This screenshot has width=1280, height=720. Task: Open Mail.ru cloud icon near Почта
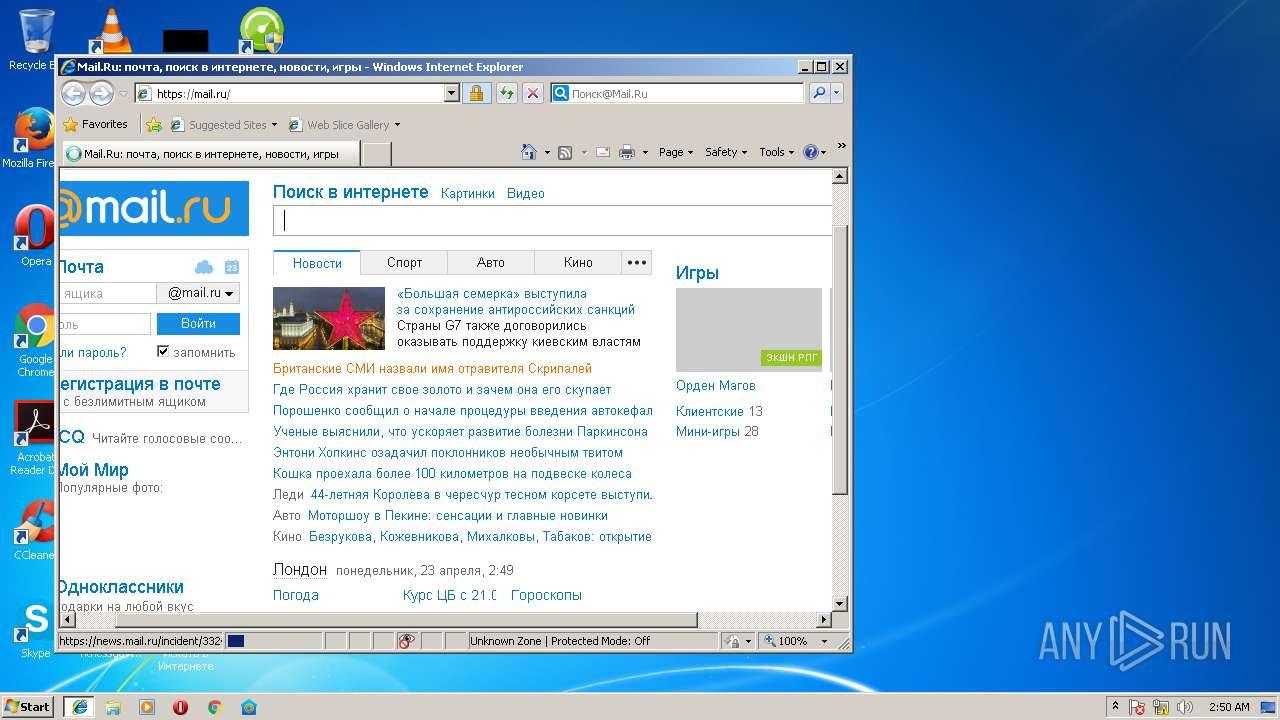[x=204, y=267]
